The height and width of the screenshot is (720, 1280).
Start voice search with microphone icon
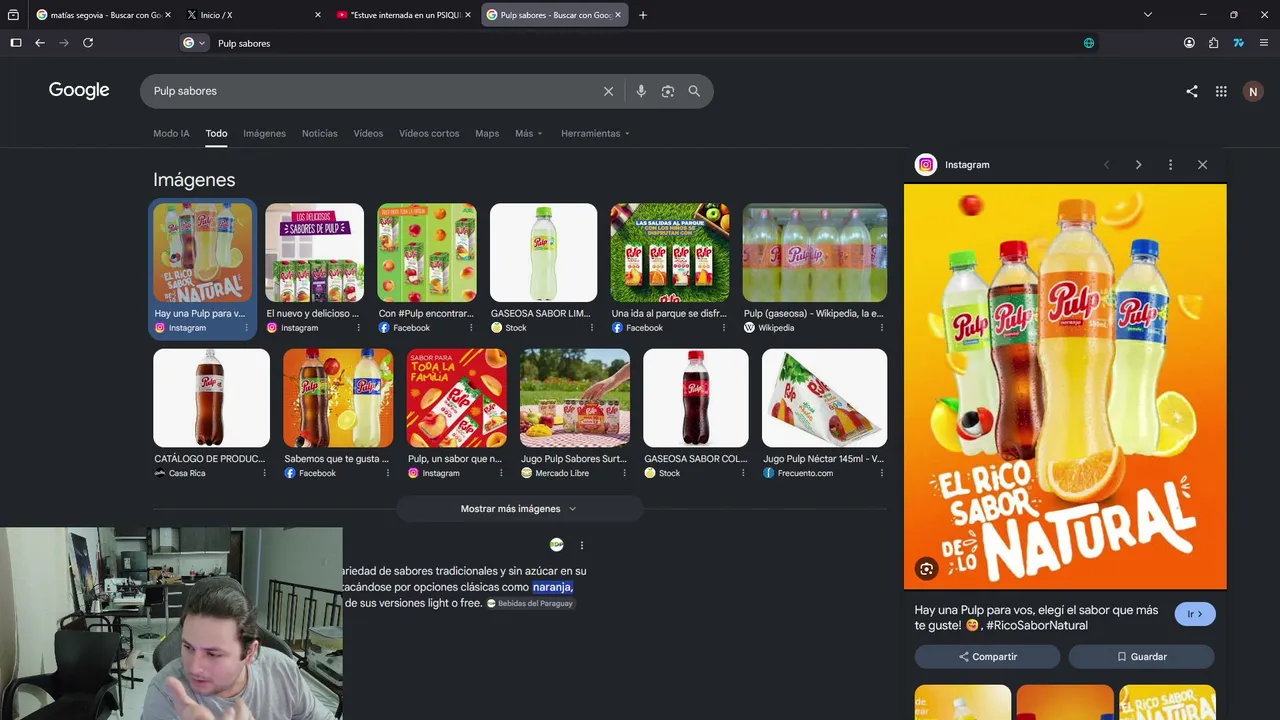click(x=641, y=91)
